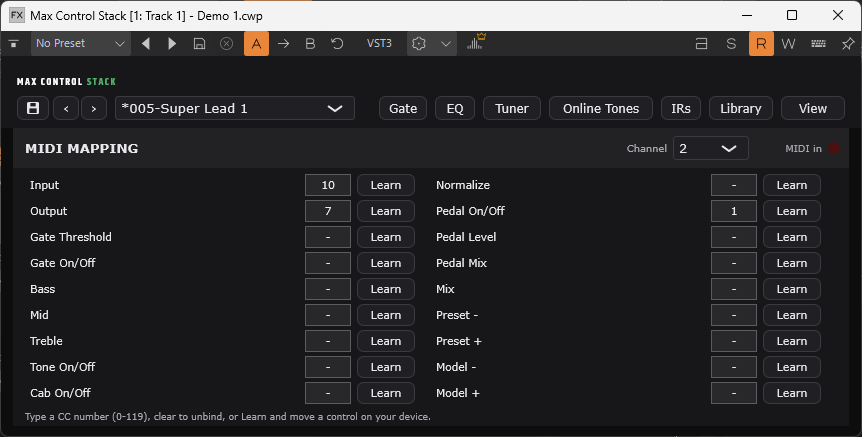Toggle the A compare slot
Screen dimensions: 862x437
tap(257, 43)
